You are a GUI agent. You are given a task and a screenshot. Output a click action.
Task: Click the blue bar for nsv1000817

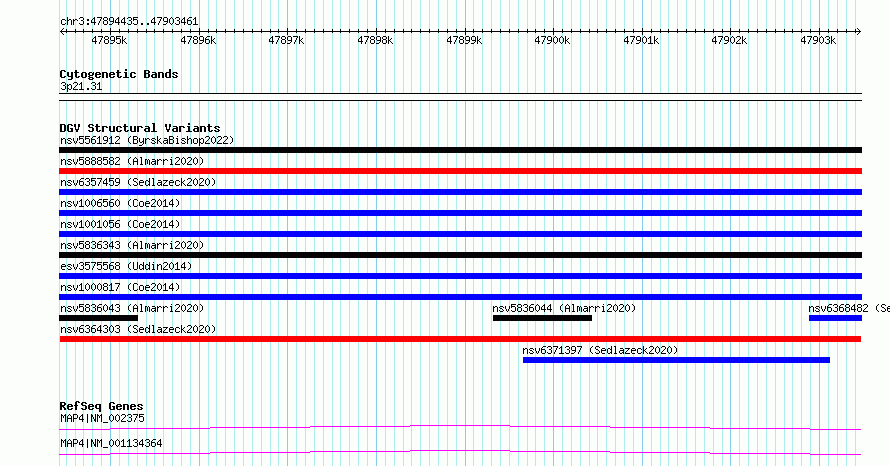tap(460, 297)
